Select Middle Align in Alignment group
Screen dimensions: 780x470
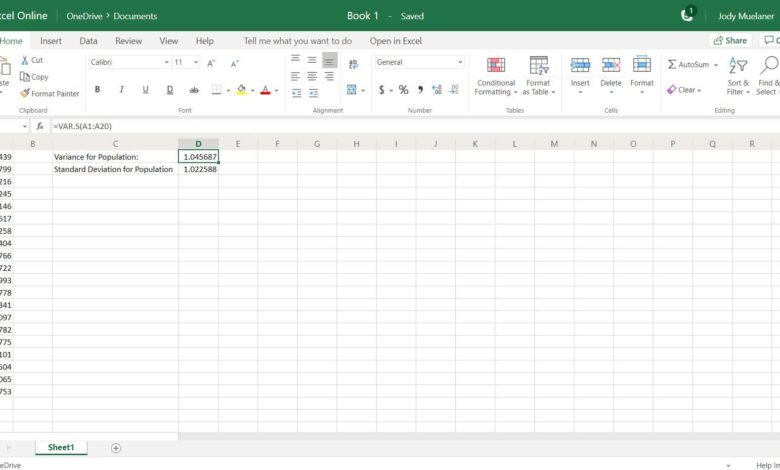(x=312, y=60)
